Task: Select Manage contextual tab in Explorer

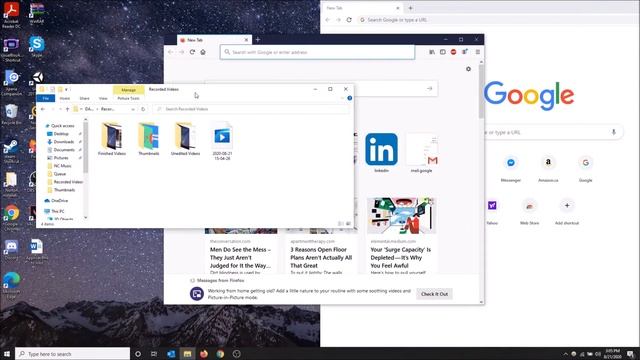Action: coord(128,90)
